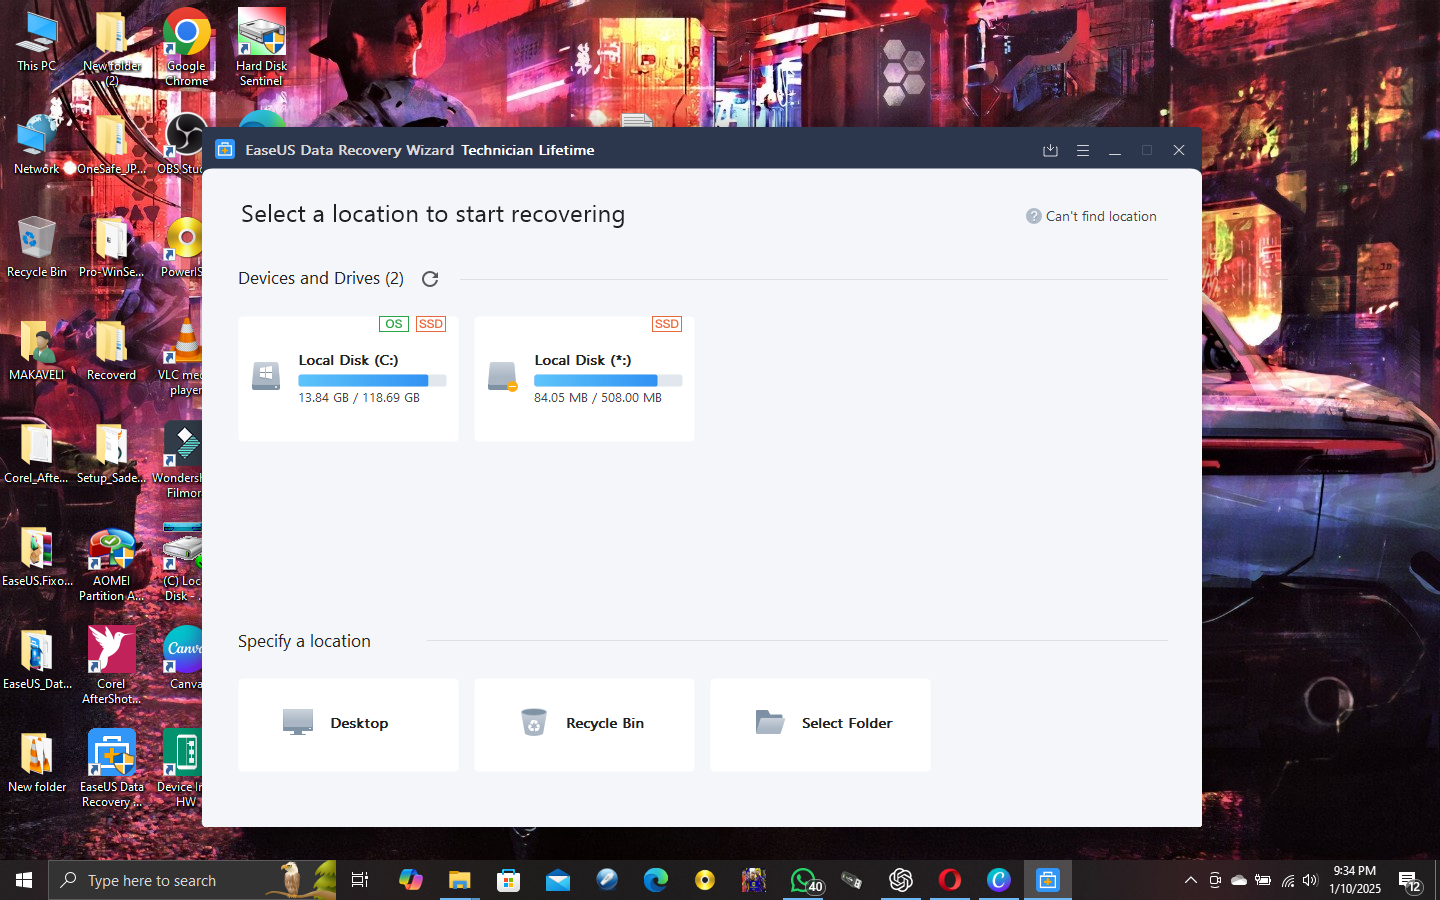Choose Recycle Bin as recovery location
The width and height of the screenshot is (1440, 900).
pos(584,724)
